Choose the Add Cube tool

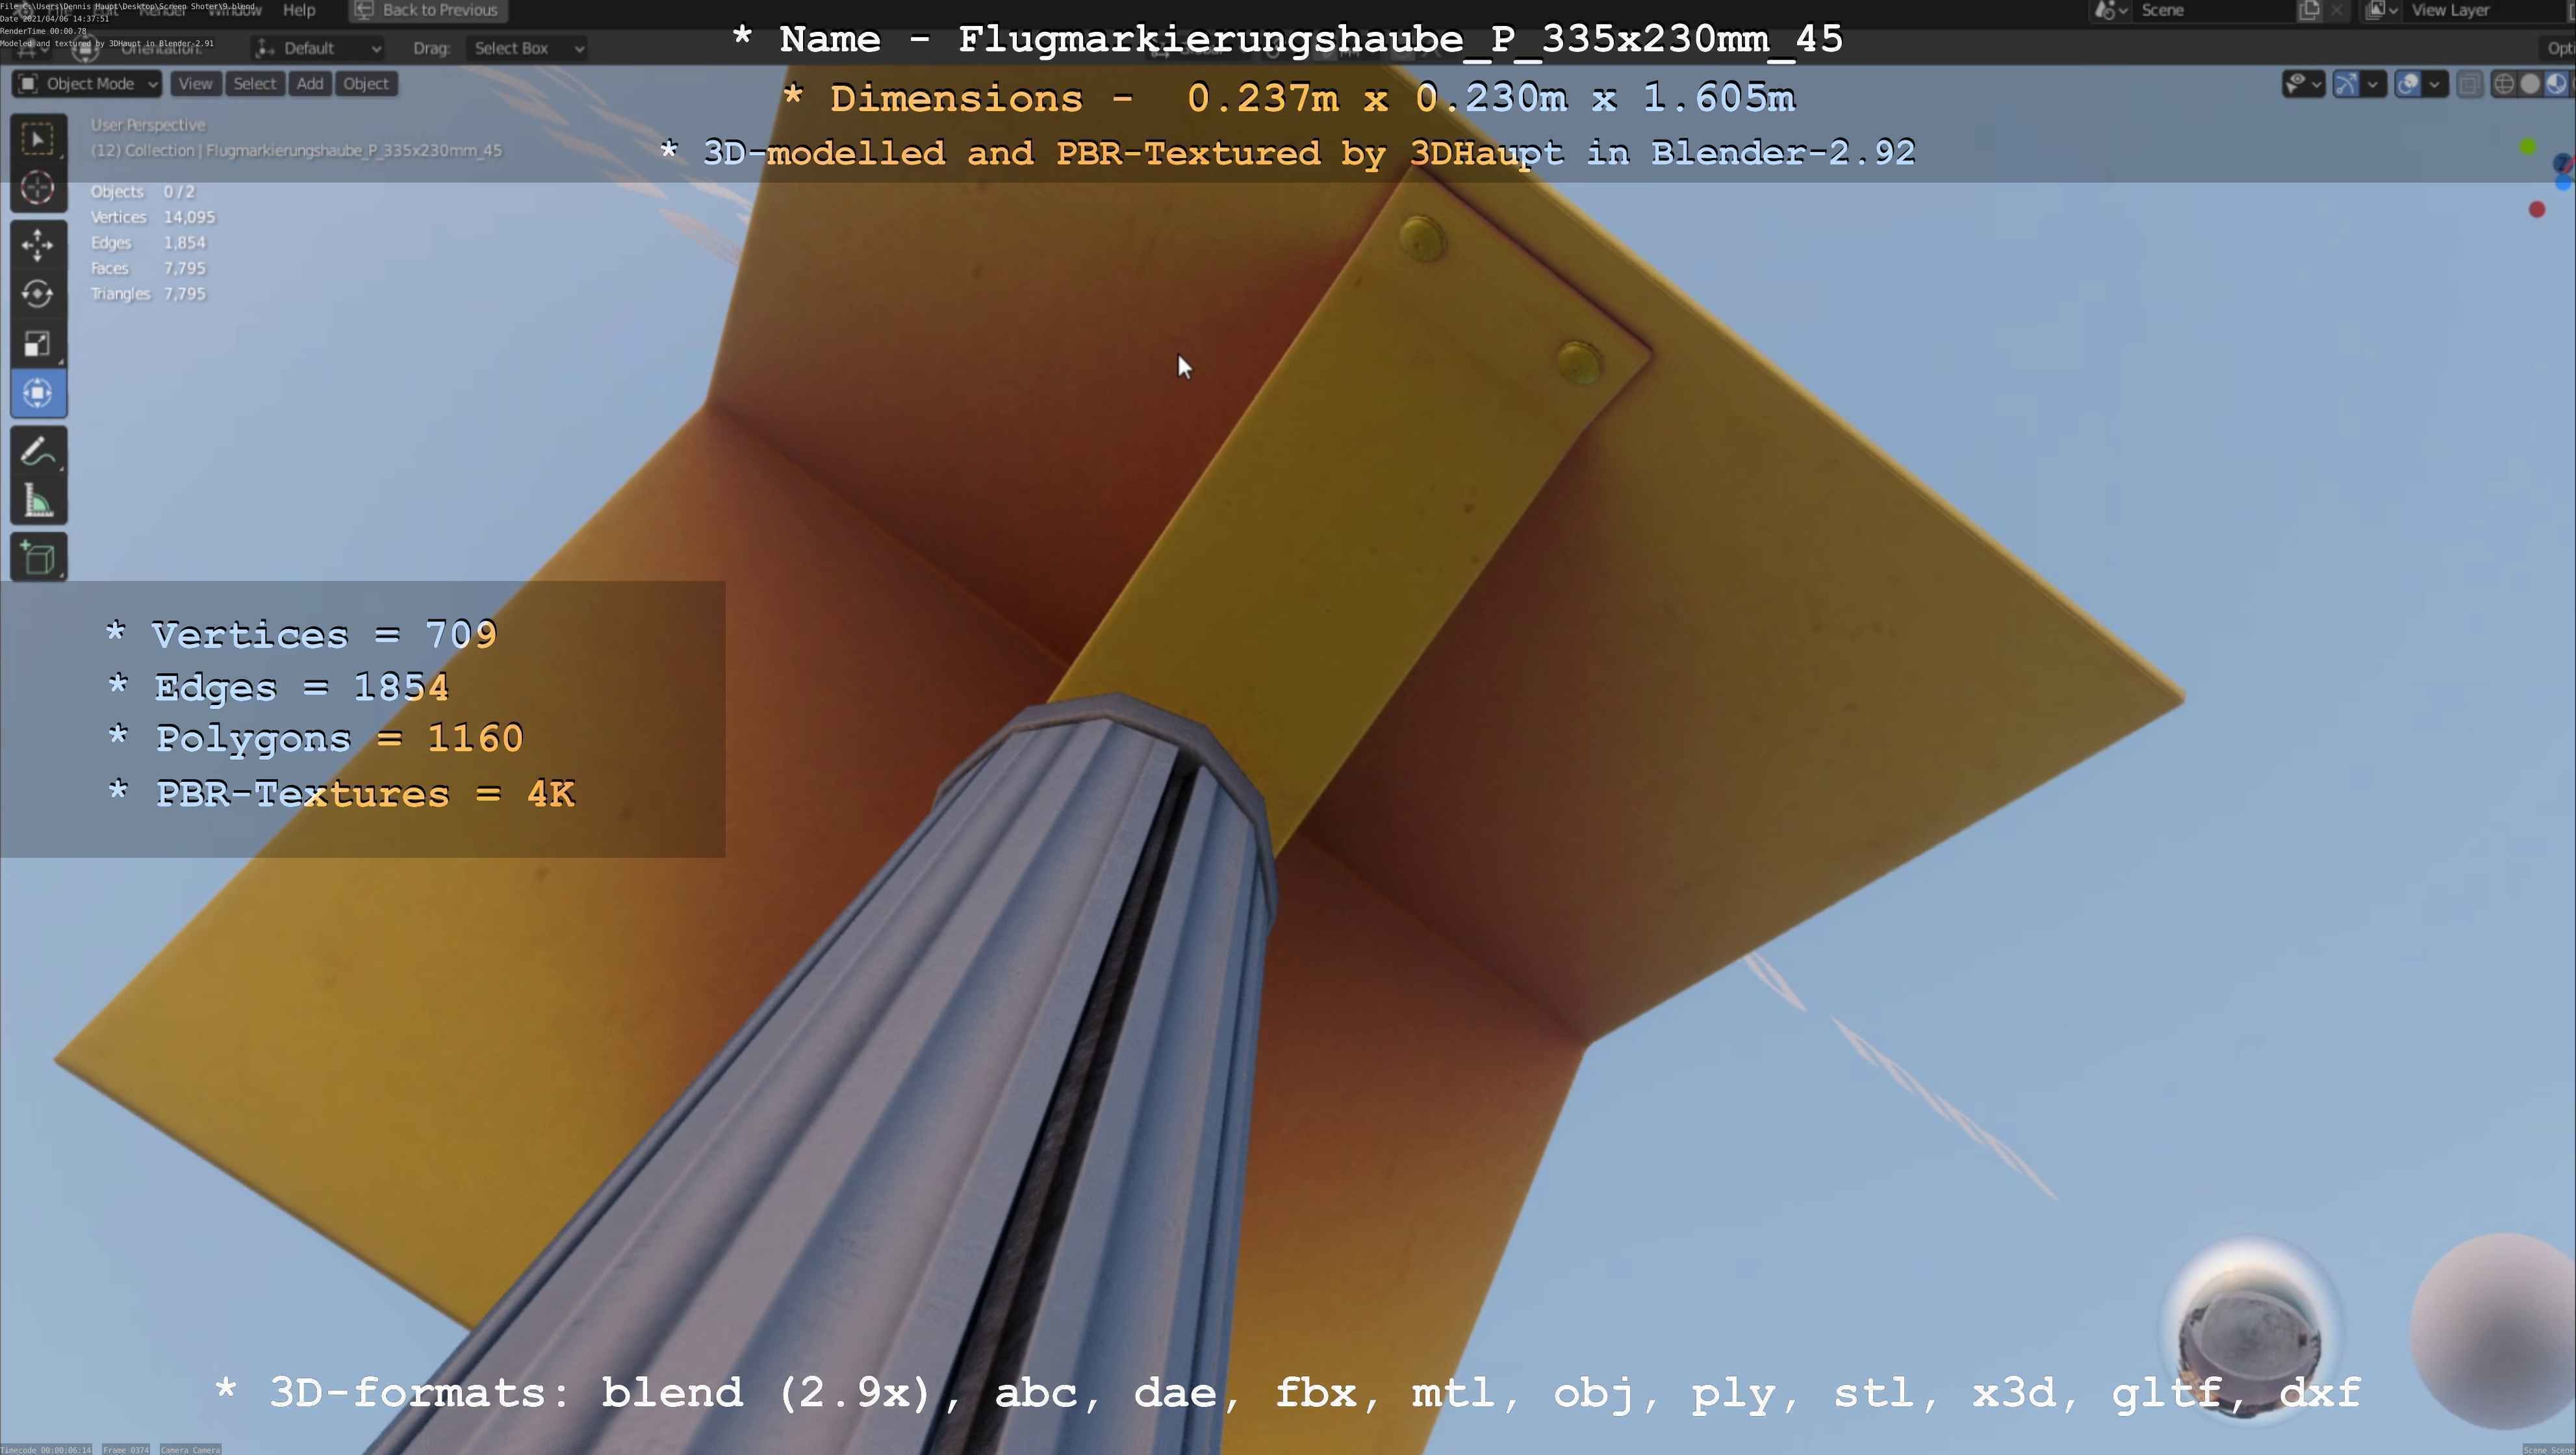(x=38, y=558)
